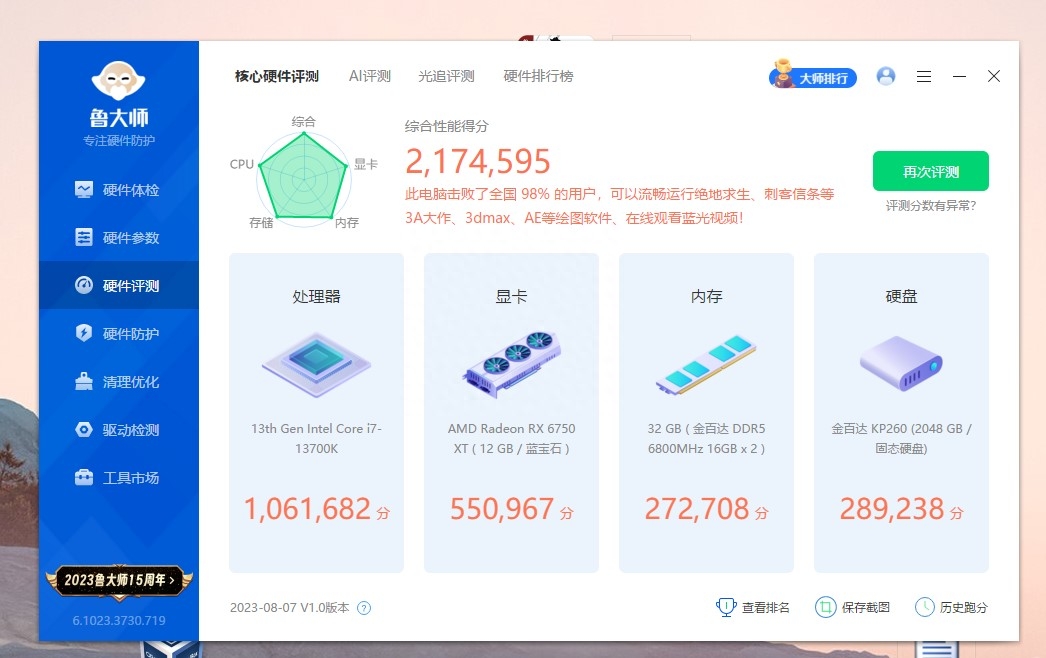Screen dimensions: 1046x658
Task: Click the overall score 2,174,595
Action: click(478, 161)
